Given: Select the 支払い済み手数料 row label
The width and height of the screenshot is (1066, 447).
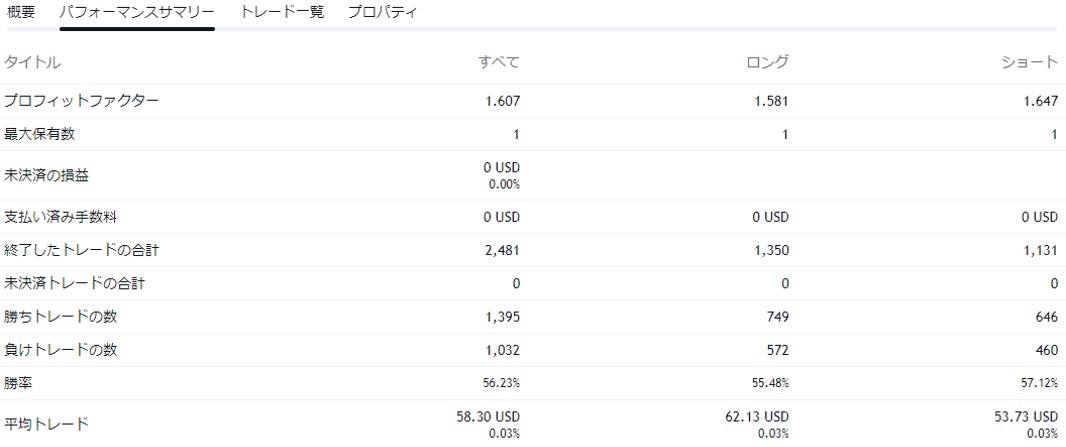Looking at the screenshot, I should [60, 217].
